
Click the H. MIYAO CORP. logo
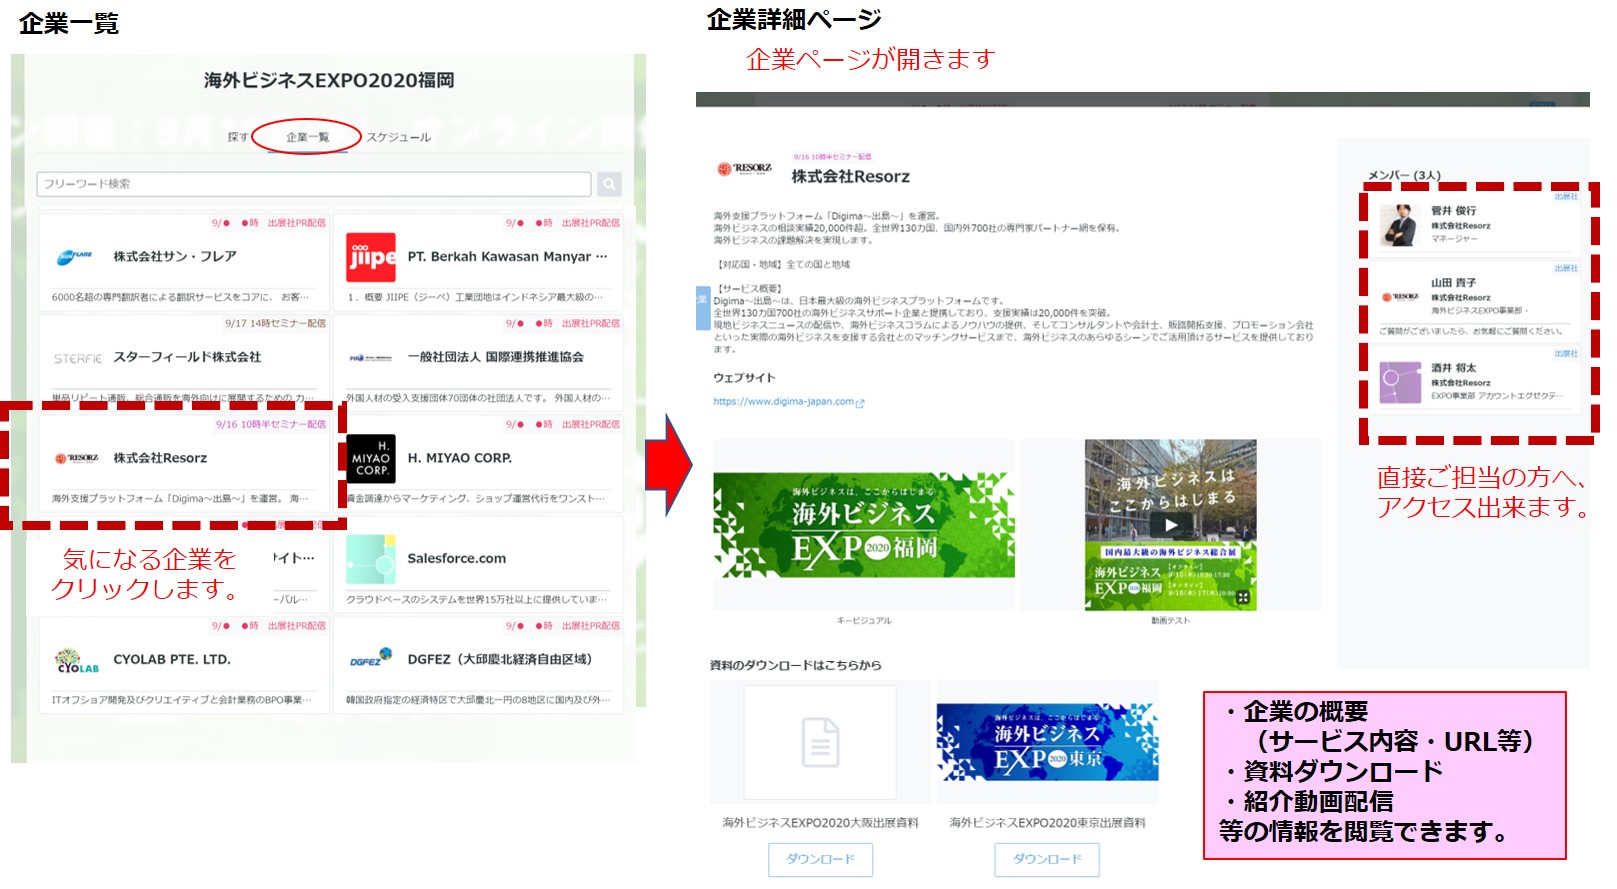(x=371, y=459)
